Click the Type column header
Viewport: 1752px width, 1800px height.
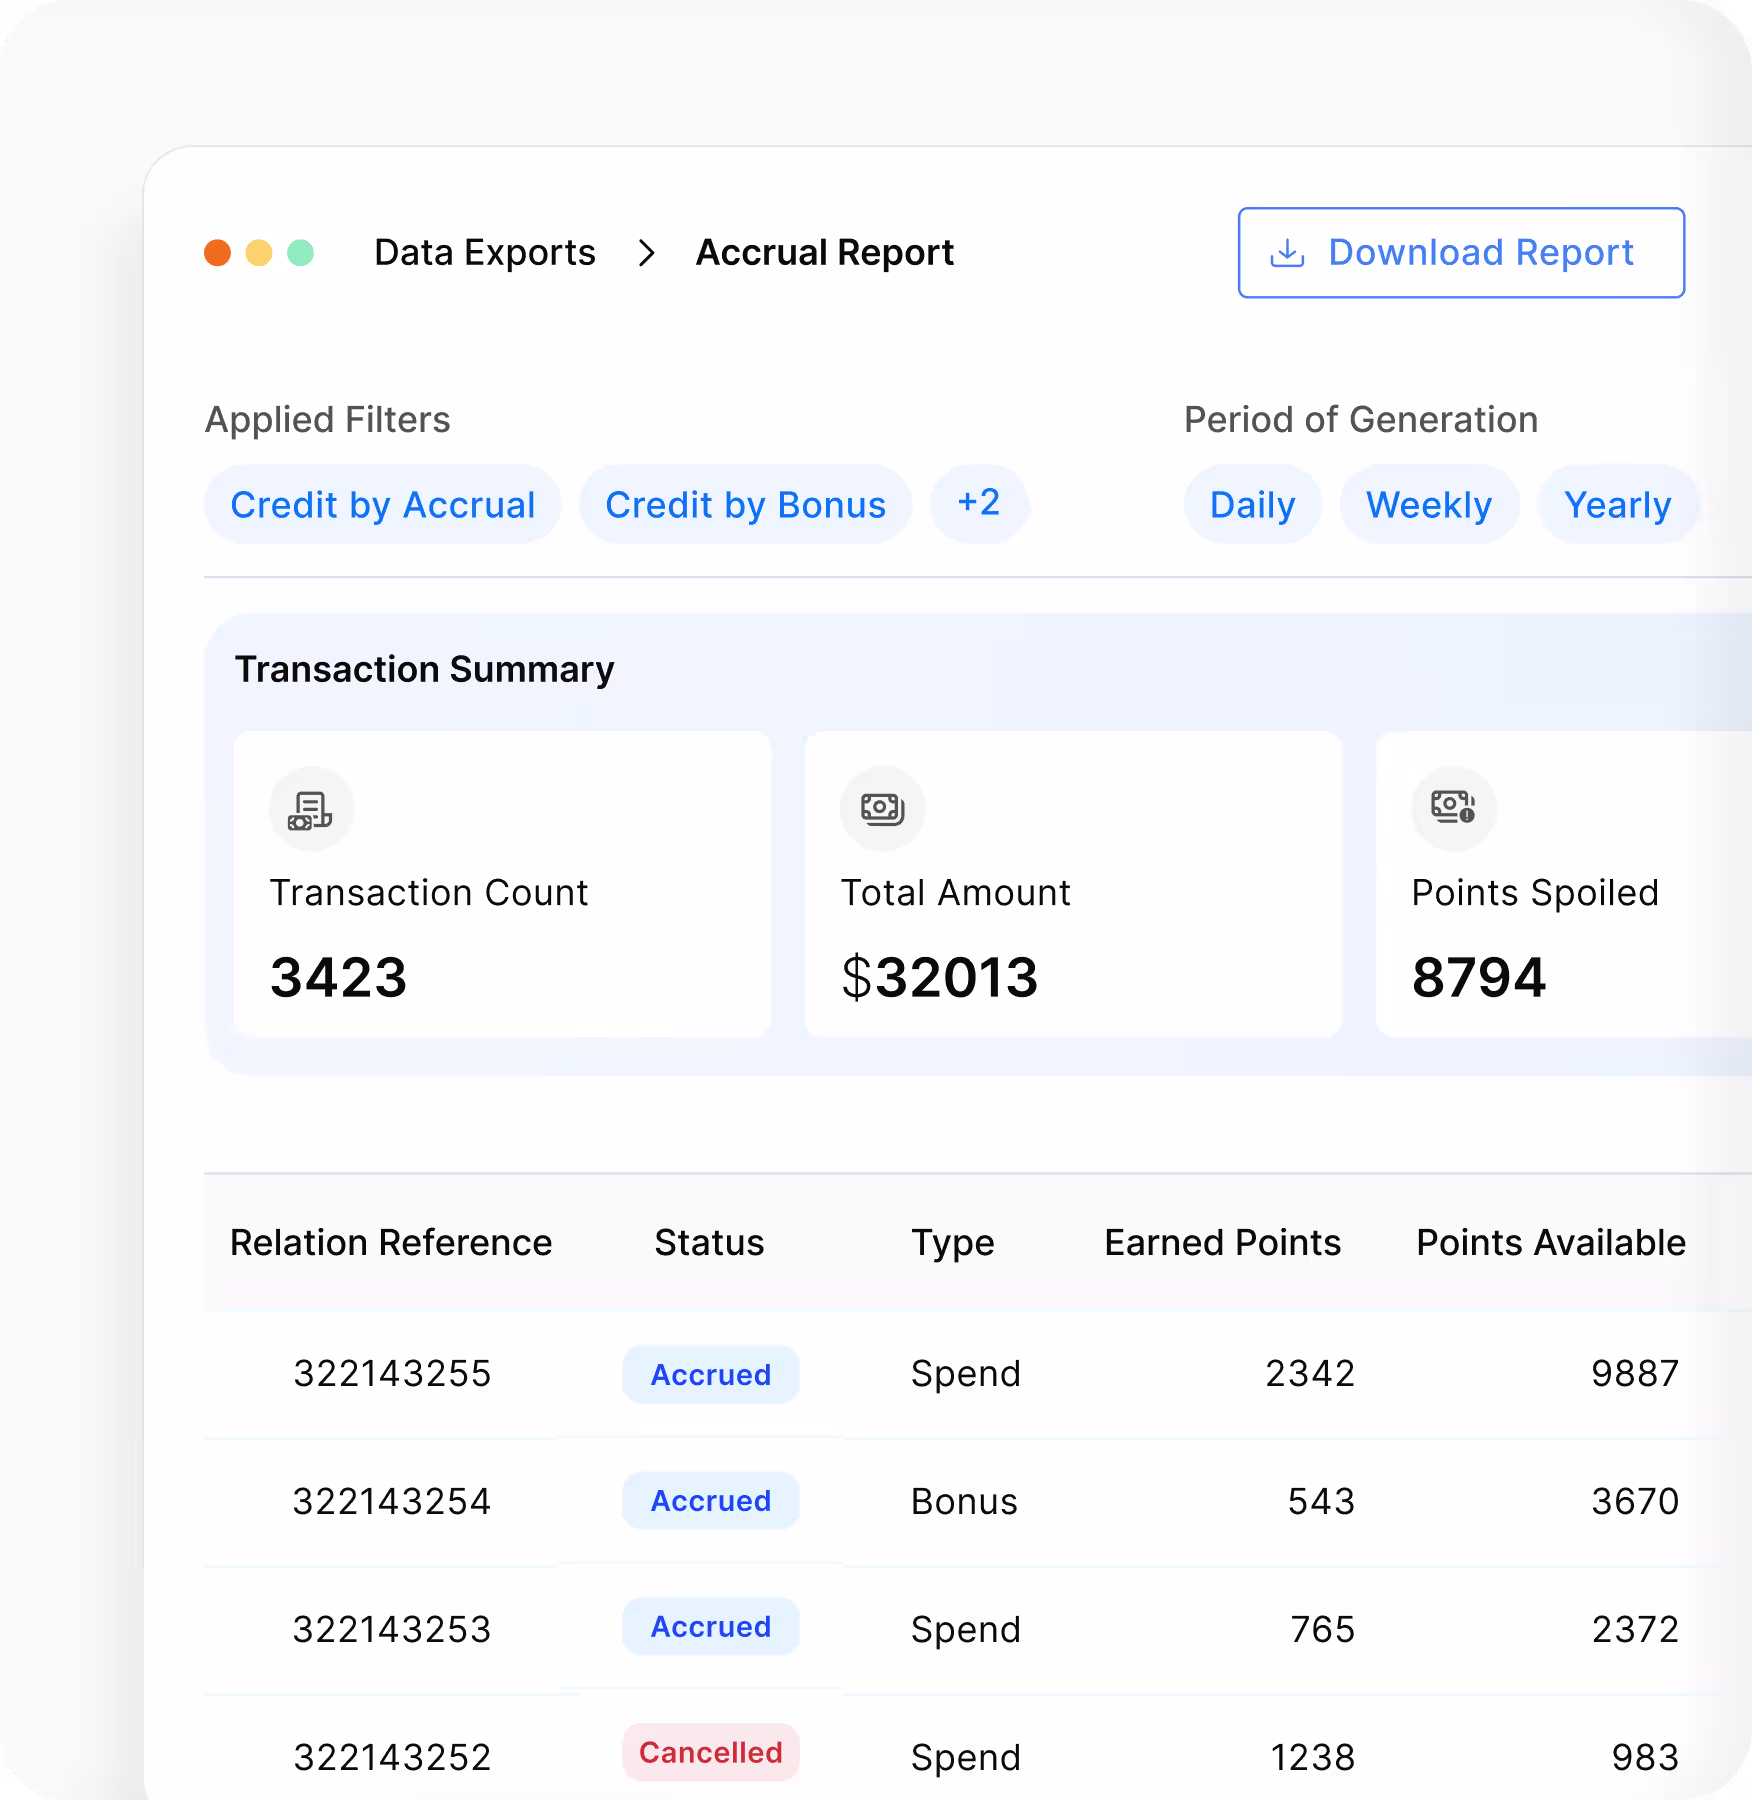[953, 1244]
